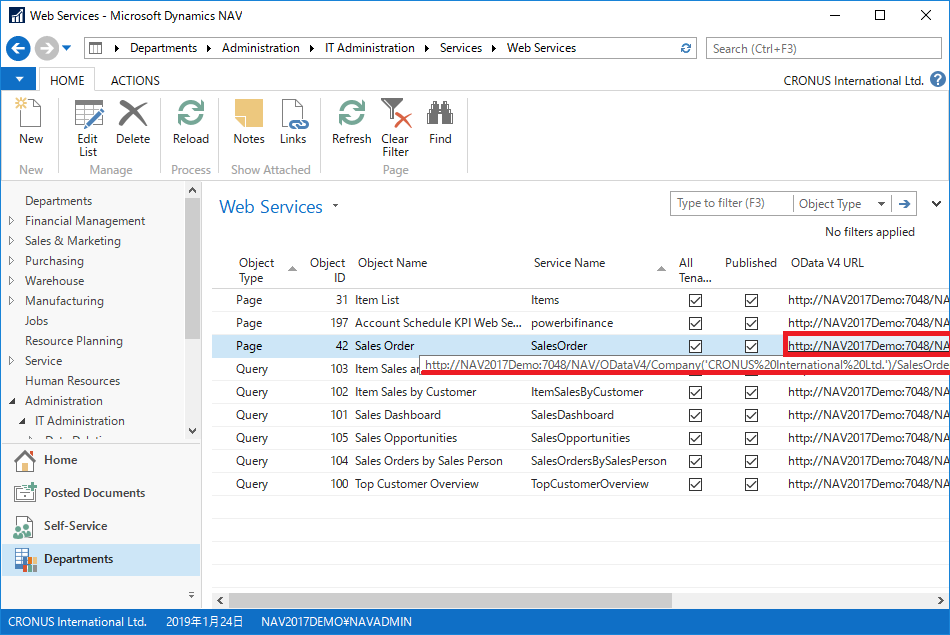Select Jobs in departments tree
The height and width of the screenshot is (635, 950).
pos(36,321)
